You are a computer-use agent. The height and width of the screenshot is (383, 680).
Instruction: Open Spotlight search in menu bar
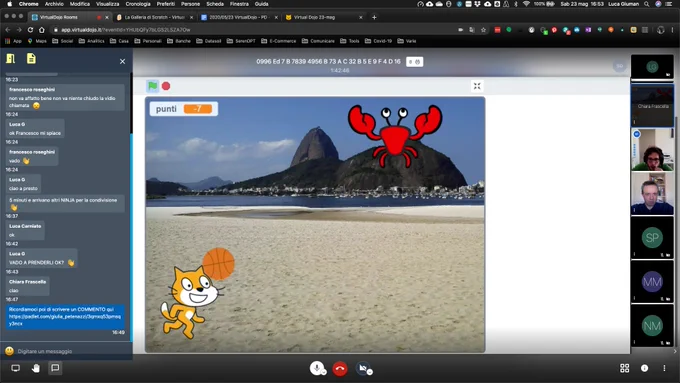point(647,4)
